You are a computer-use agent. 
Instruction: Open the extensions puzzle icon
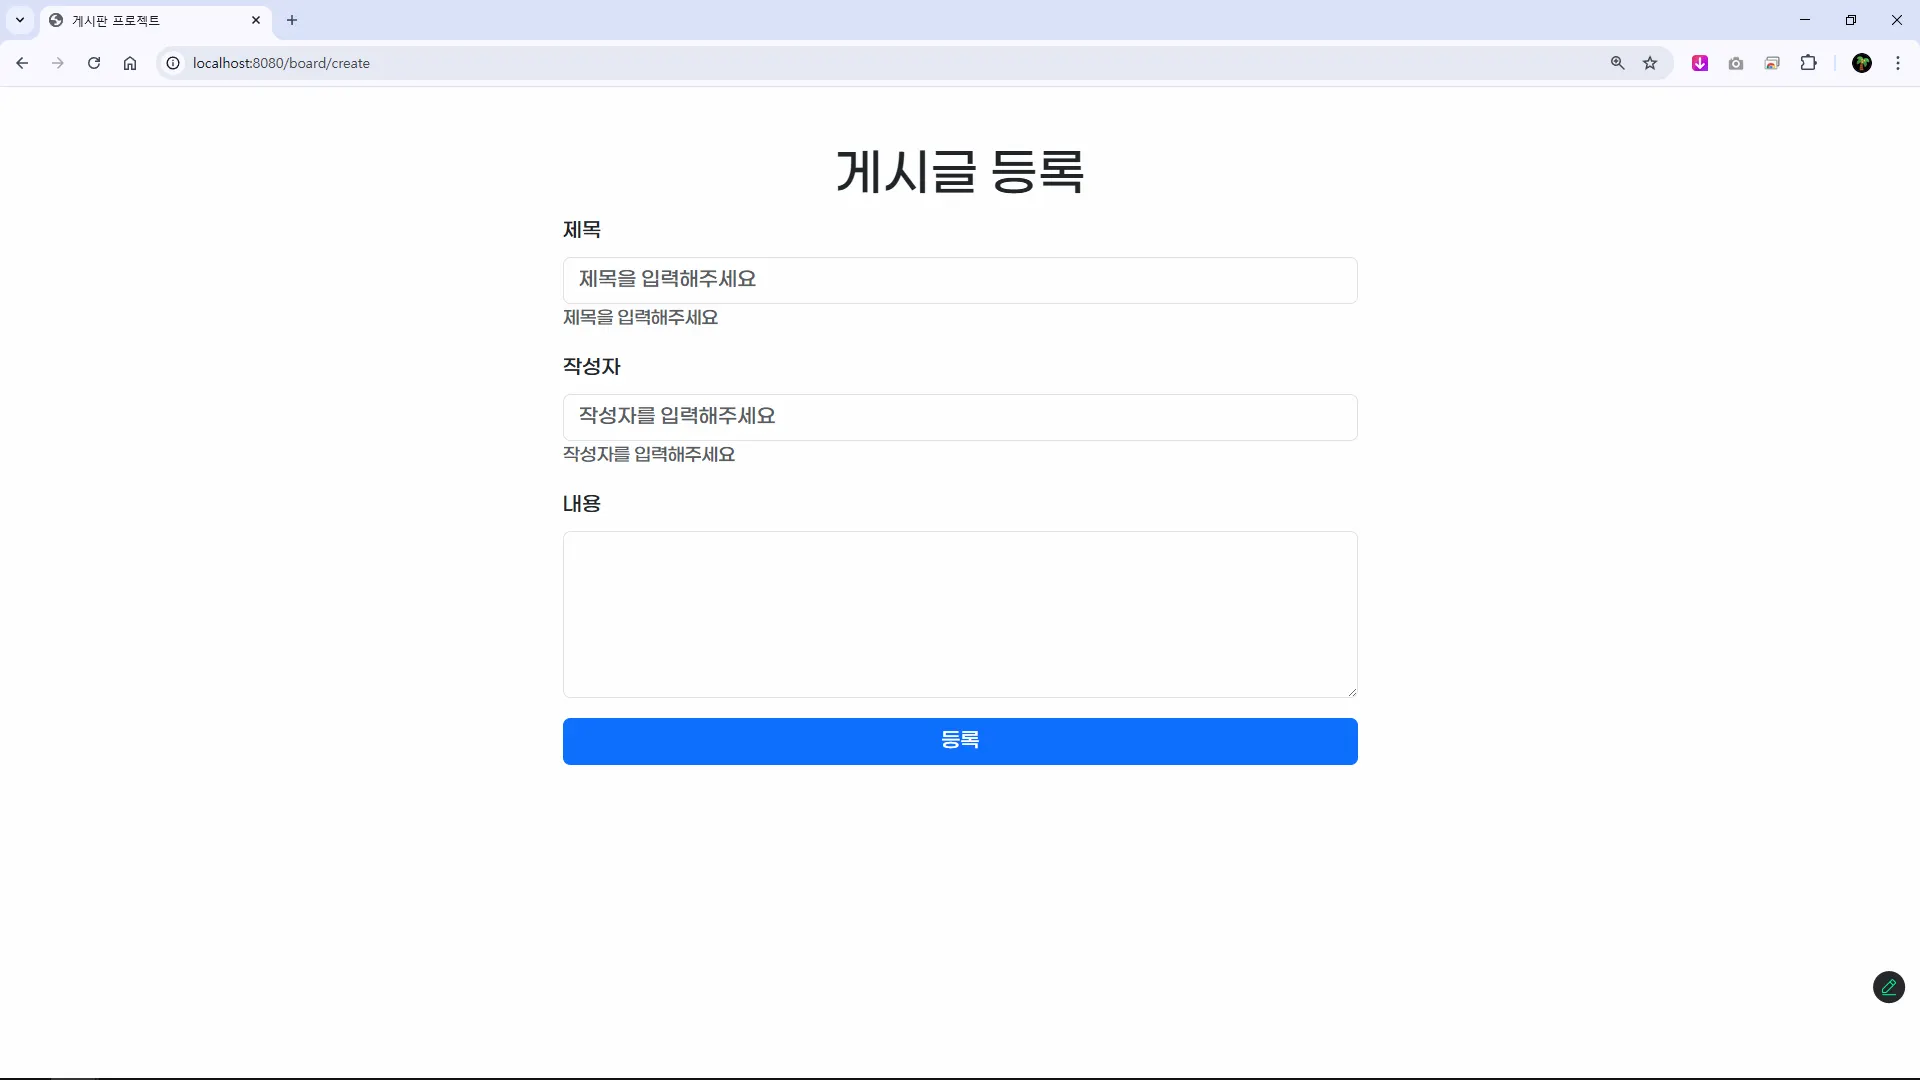point(1808,63)
